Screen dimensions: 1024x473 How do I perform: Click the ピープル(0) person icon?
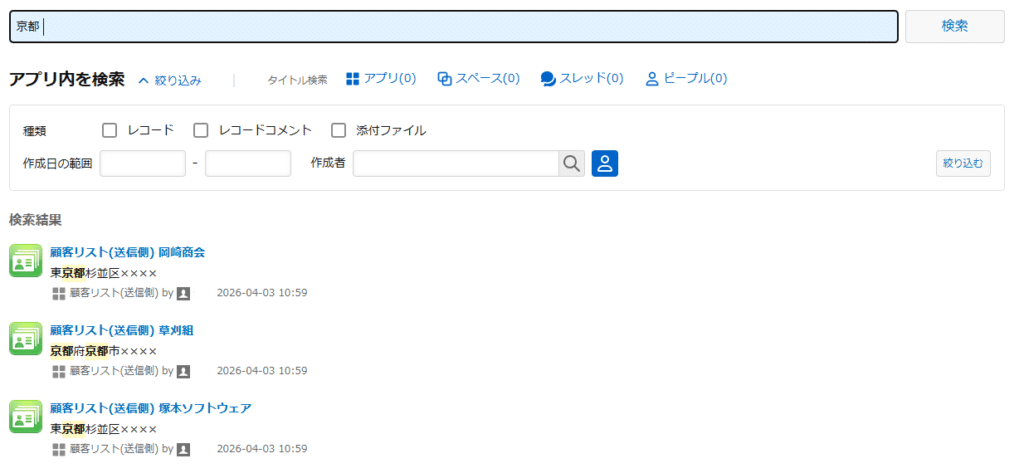[x=652, y=79]
